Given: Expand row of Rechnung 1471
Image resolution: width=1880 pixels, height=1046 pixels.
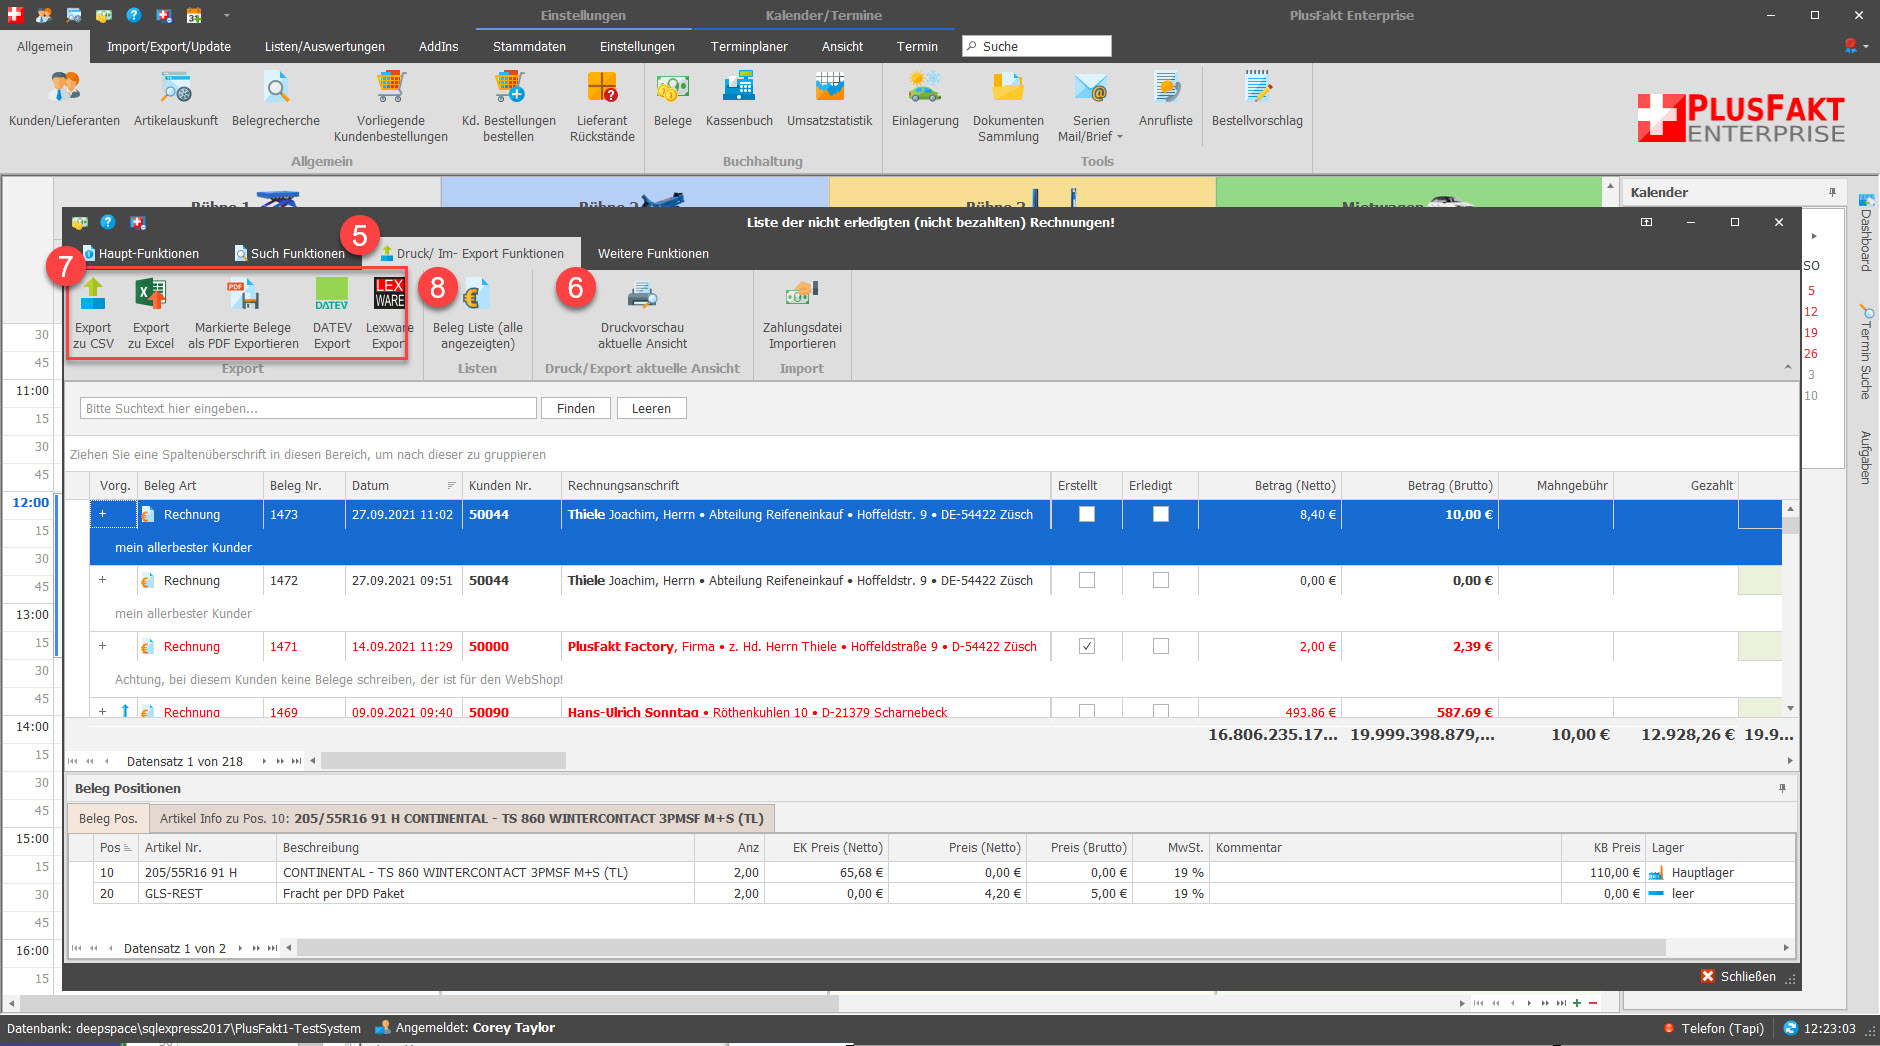Looking at the screenshot, I should pyautogui.click(x=102, y=646).
